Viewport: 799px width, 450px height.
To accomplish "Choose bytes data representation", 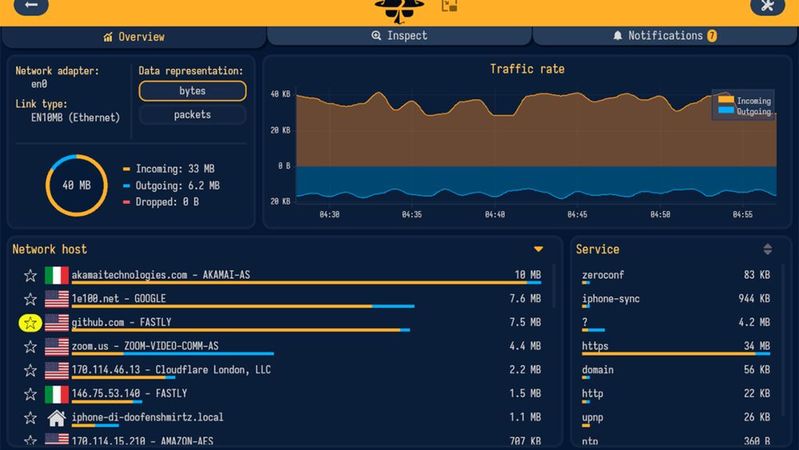I will (x=192, y=91).
